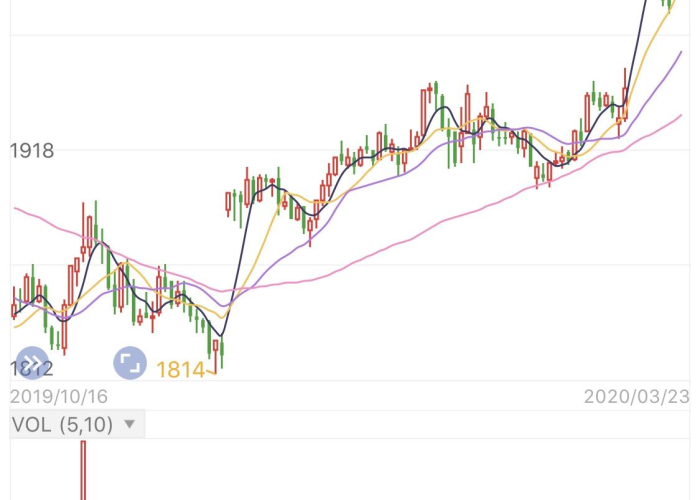
Task: Tap the double-chevron scroll-forward icon
Action: (31, 362)
